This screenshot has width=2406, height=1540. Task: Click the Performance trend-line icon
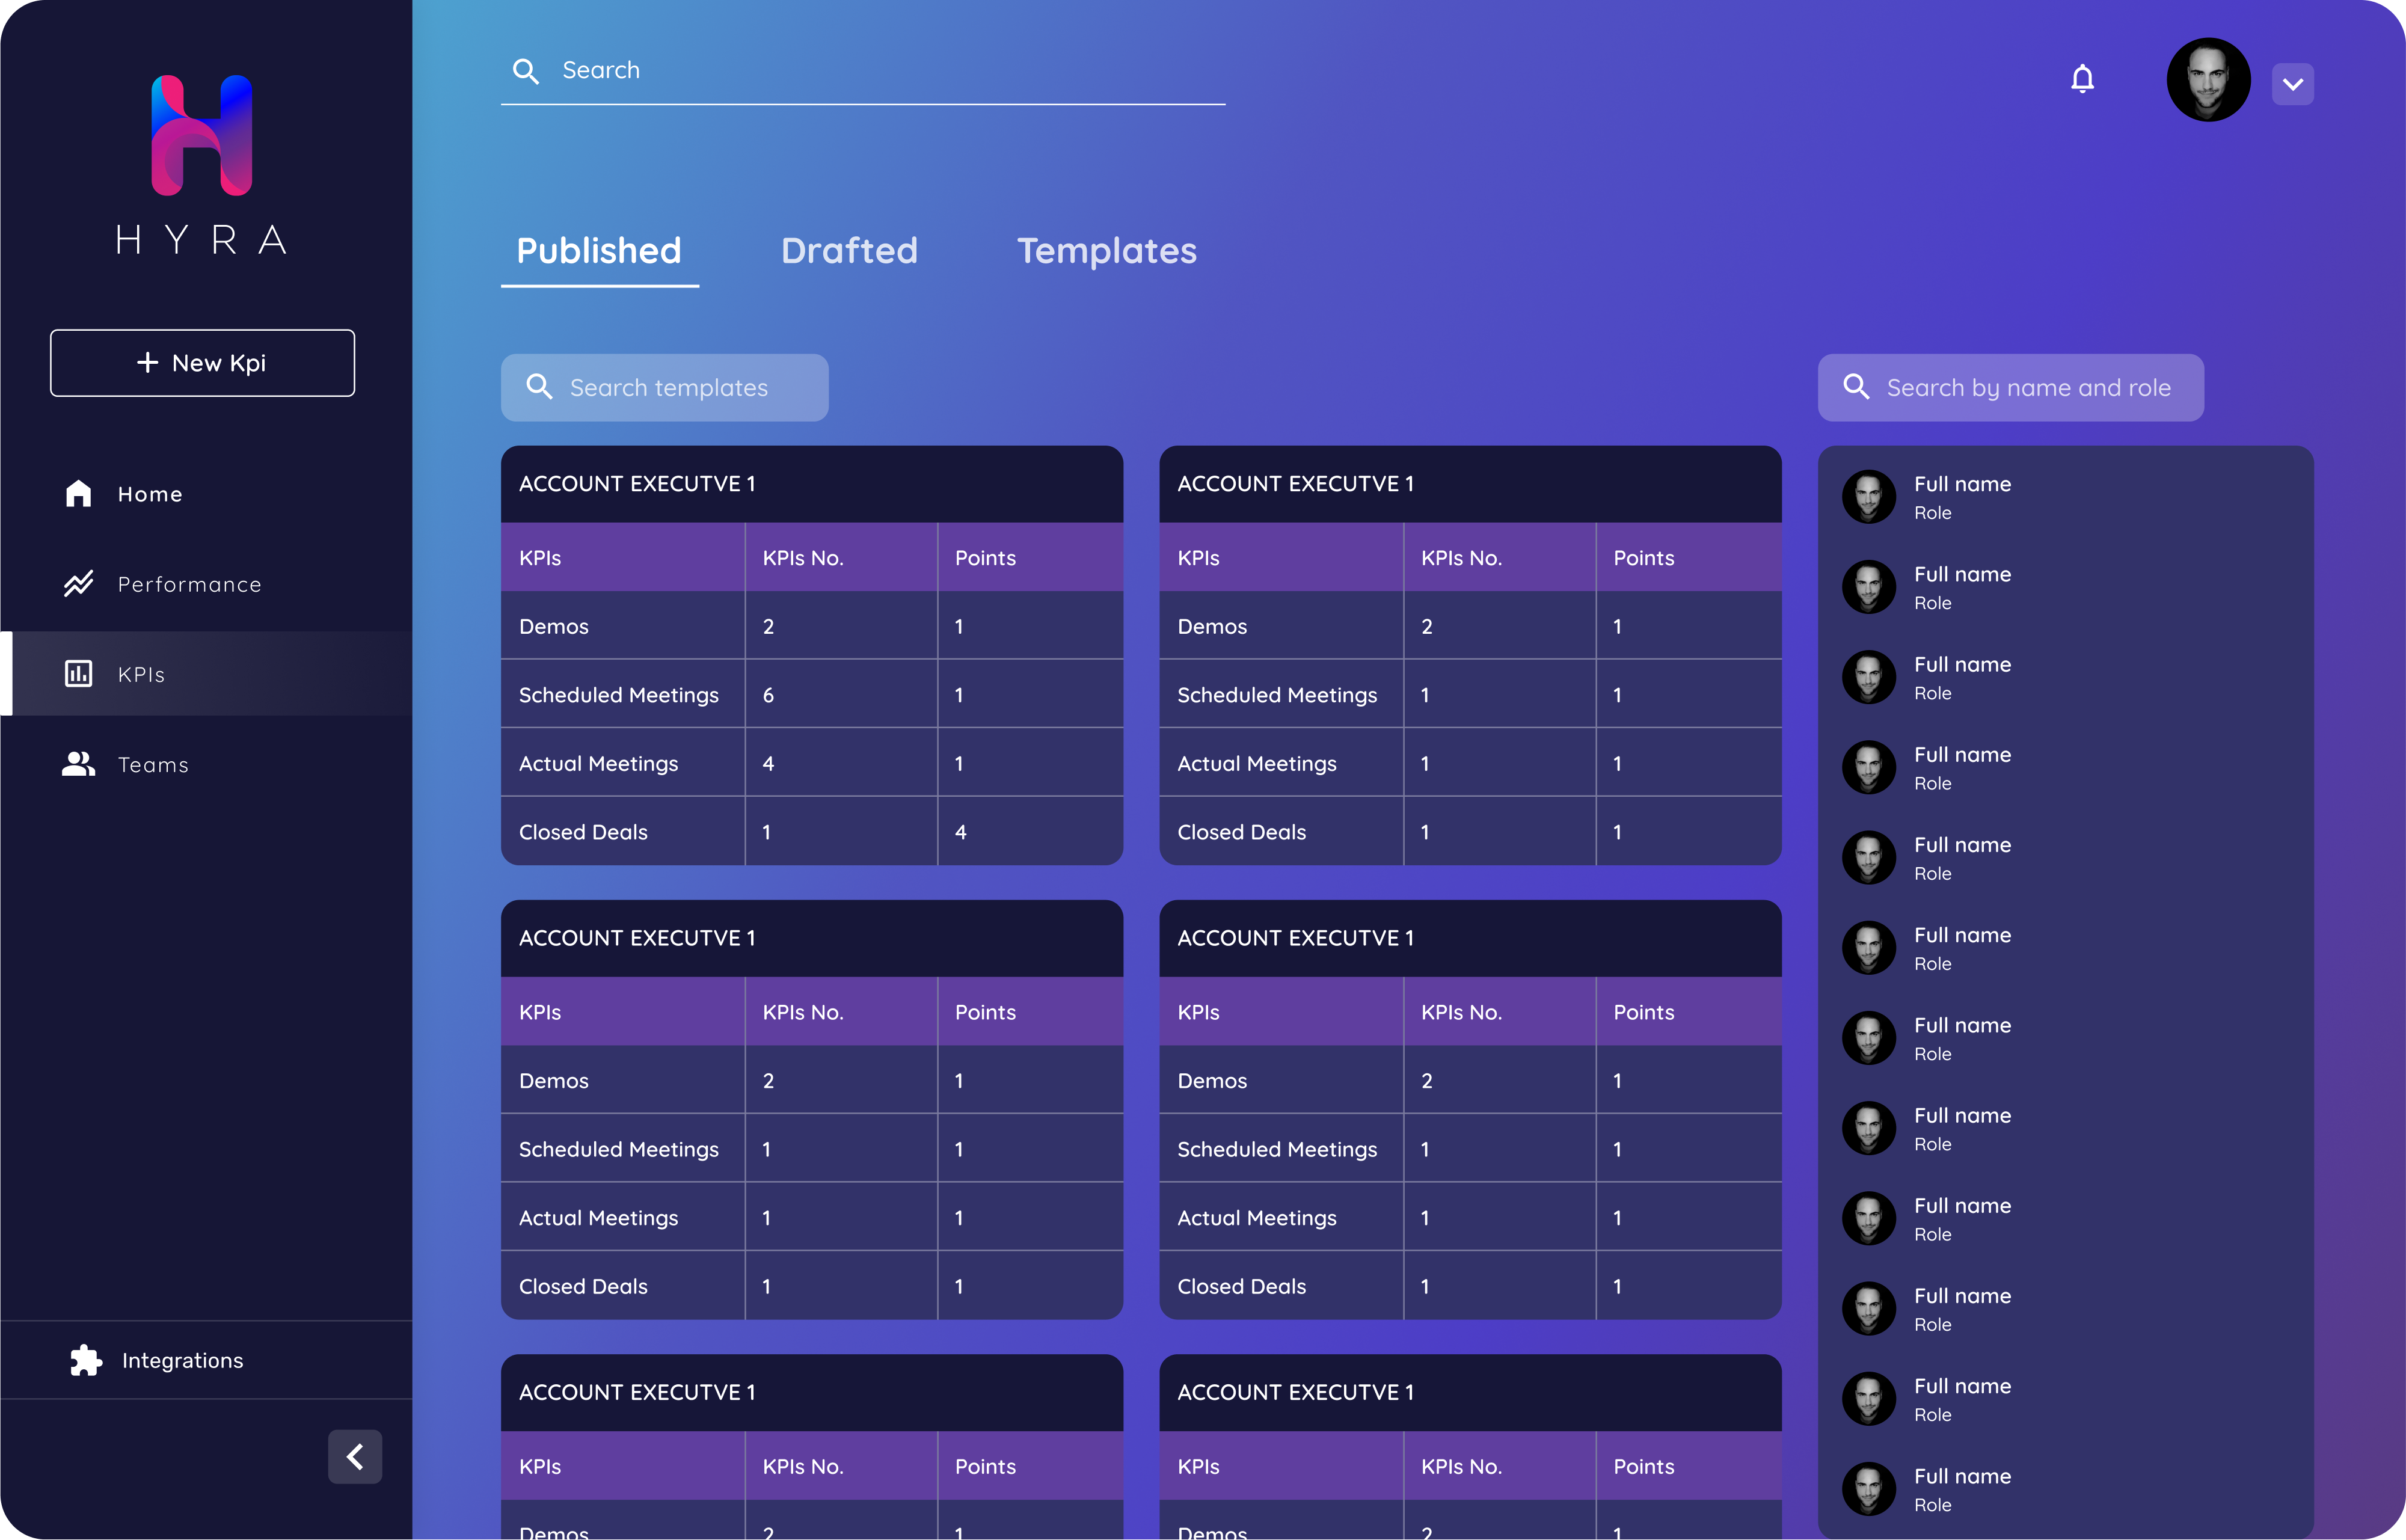(x=78, y=583)
